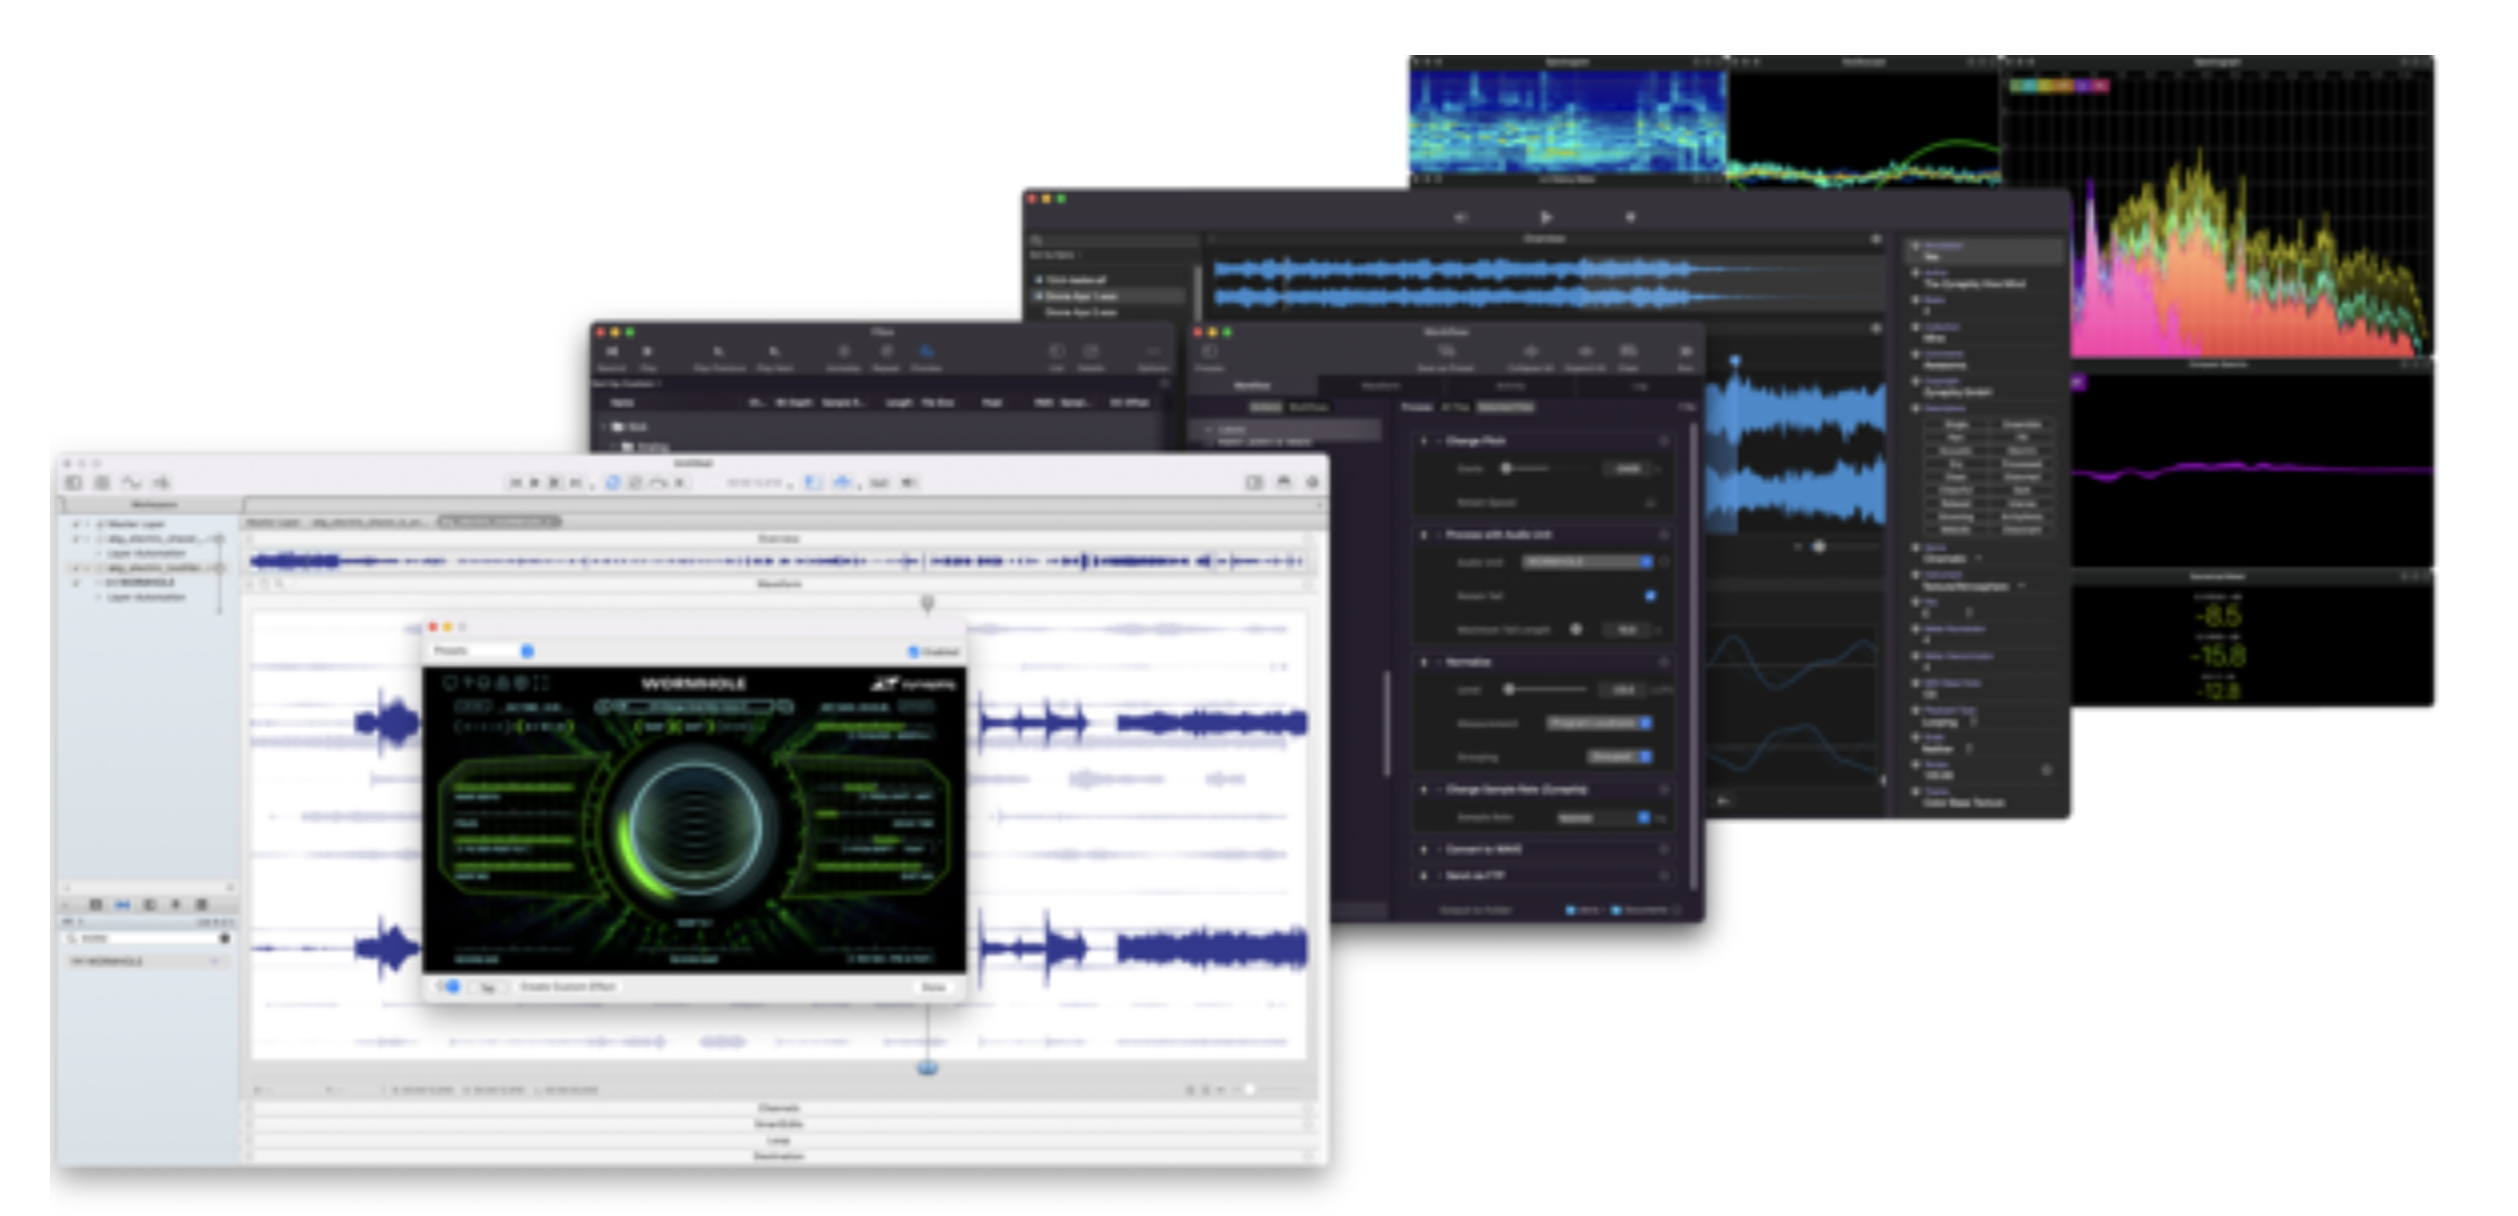The width and height of the screenshot is (2518, 1216).
Task: Adjust the Normalize level slider
Action: click(1510, 690)
